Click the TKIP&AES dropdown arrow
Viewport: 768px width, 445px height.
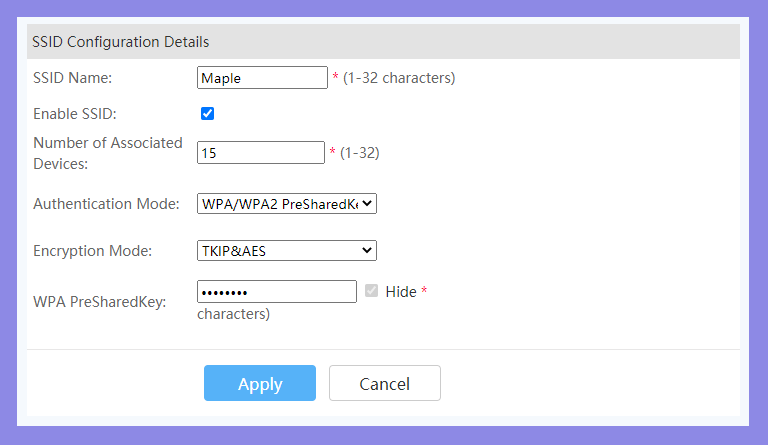pos(367,251)
